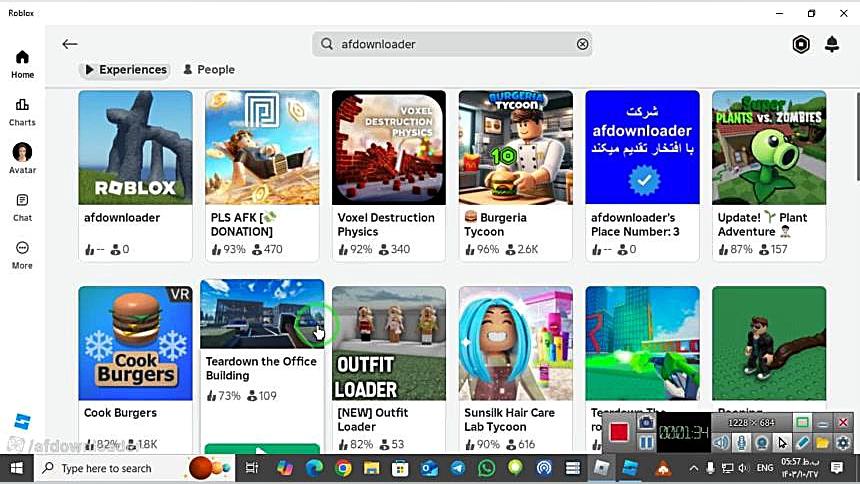The width and height of the screenshot is (860, 484).
Task: Open the PLS AFK Donation thumbnail
Action: 262,148
